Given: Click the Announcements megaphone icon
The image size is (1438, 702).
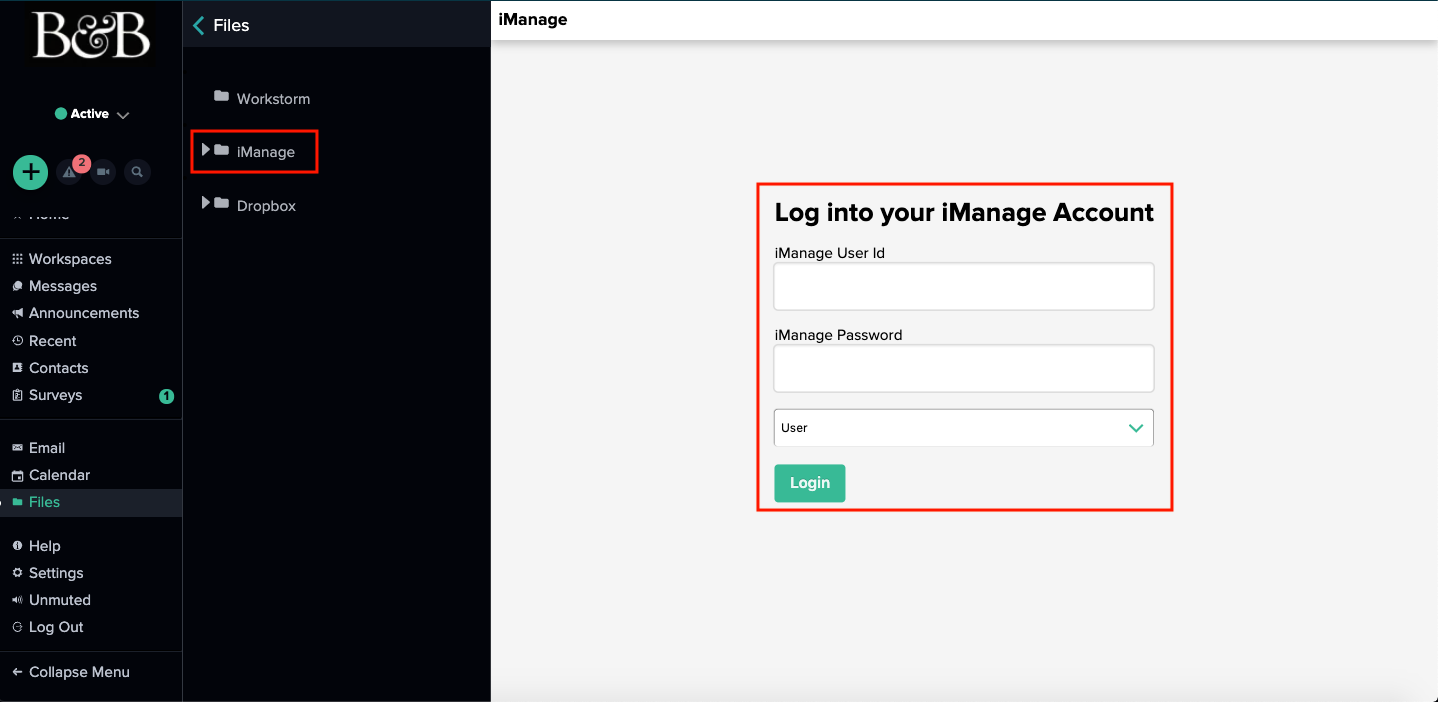Looking at the screenshot, I should pyautogui.click(x=17, y=313).
